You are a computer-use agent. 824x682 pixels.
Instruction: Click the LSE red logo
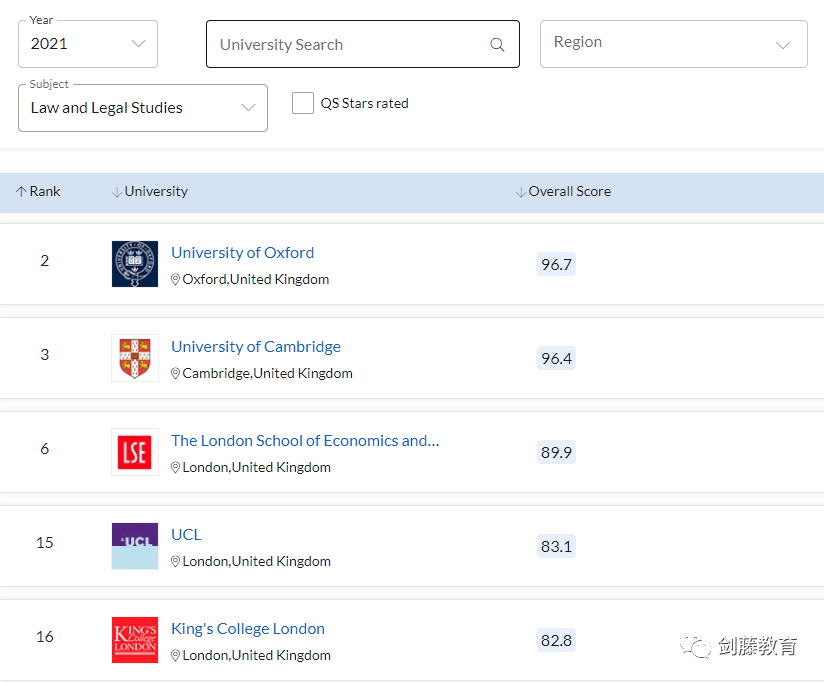pyautogui.click(x=135, y=452)
